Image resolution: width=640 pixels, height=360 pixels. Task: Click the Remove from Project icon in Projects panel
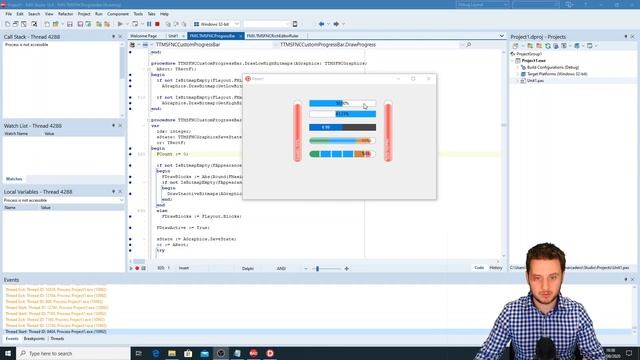point(539,46)
